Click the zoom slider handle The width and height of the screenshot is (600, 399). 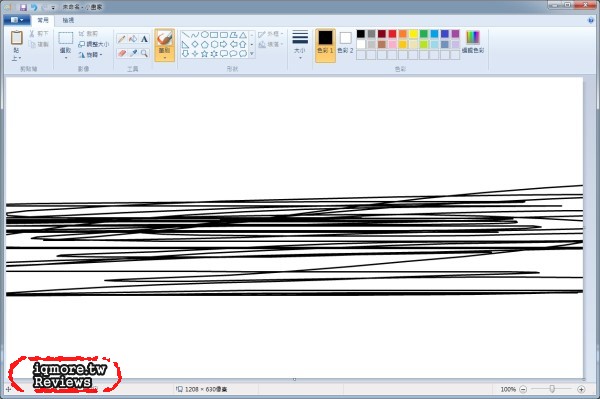pyautogui.click(x=552, y=389)
